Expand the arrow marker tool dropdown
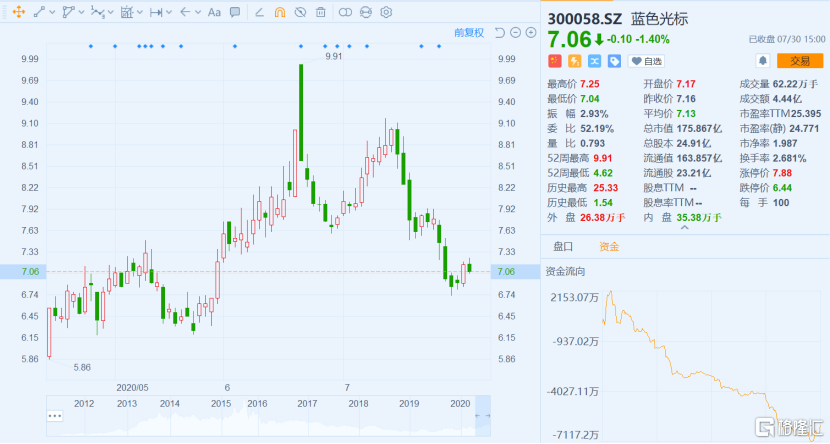The height and width of the screenshot is (444, 830). coord(197,12)
